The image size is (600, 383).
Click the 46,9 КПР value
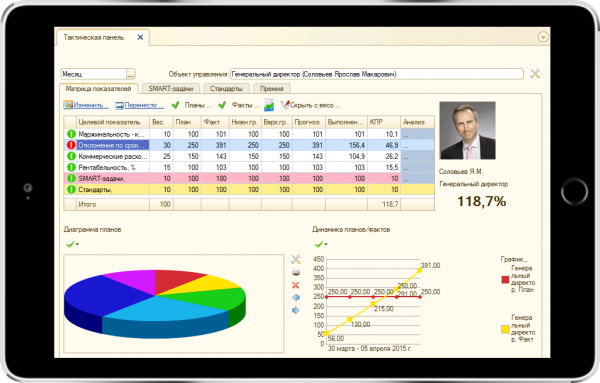(392, 145)
